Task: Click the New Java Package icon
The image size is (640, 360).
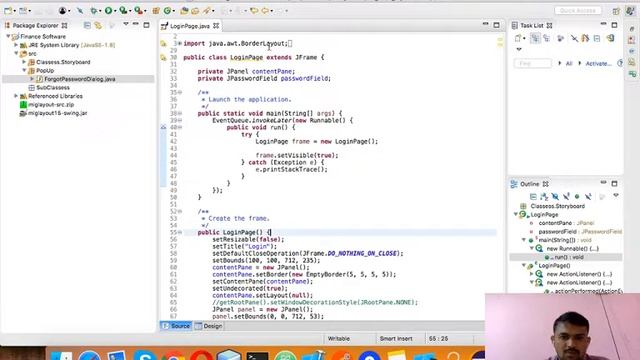Action: pos(156,11)
